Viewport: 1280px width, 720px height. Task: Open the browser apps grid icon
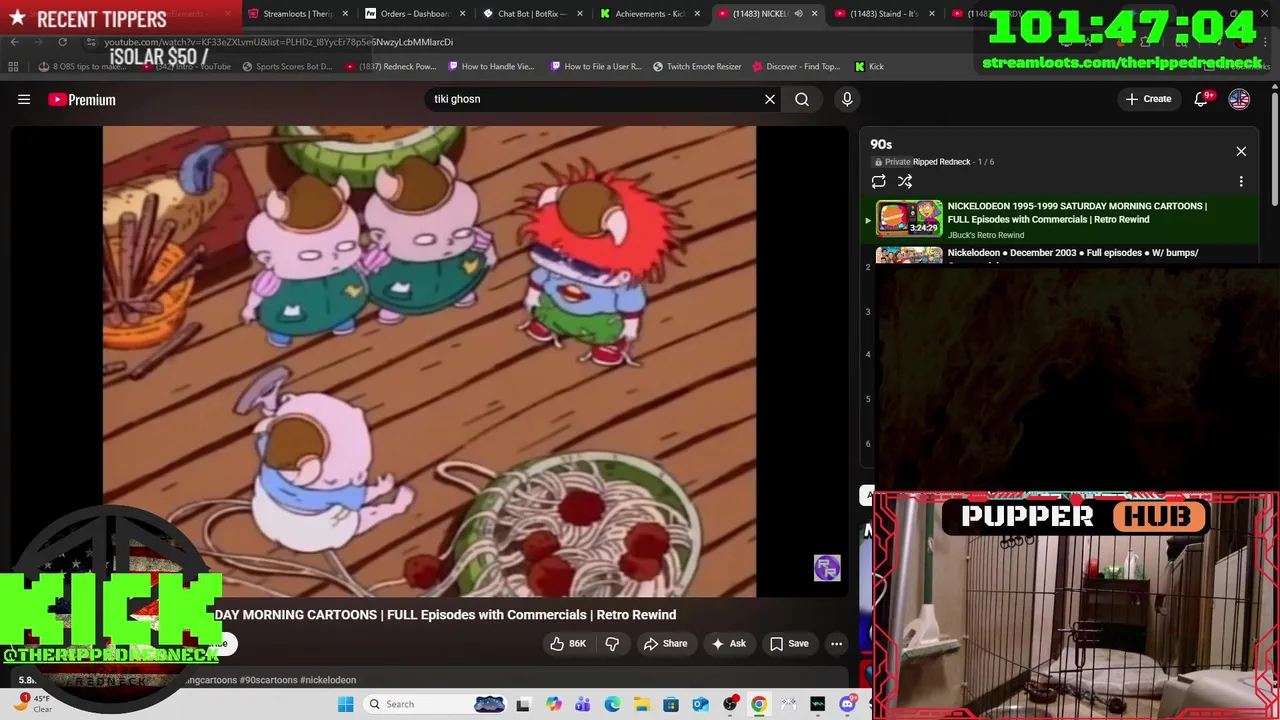(x=13, y=67)
